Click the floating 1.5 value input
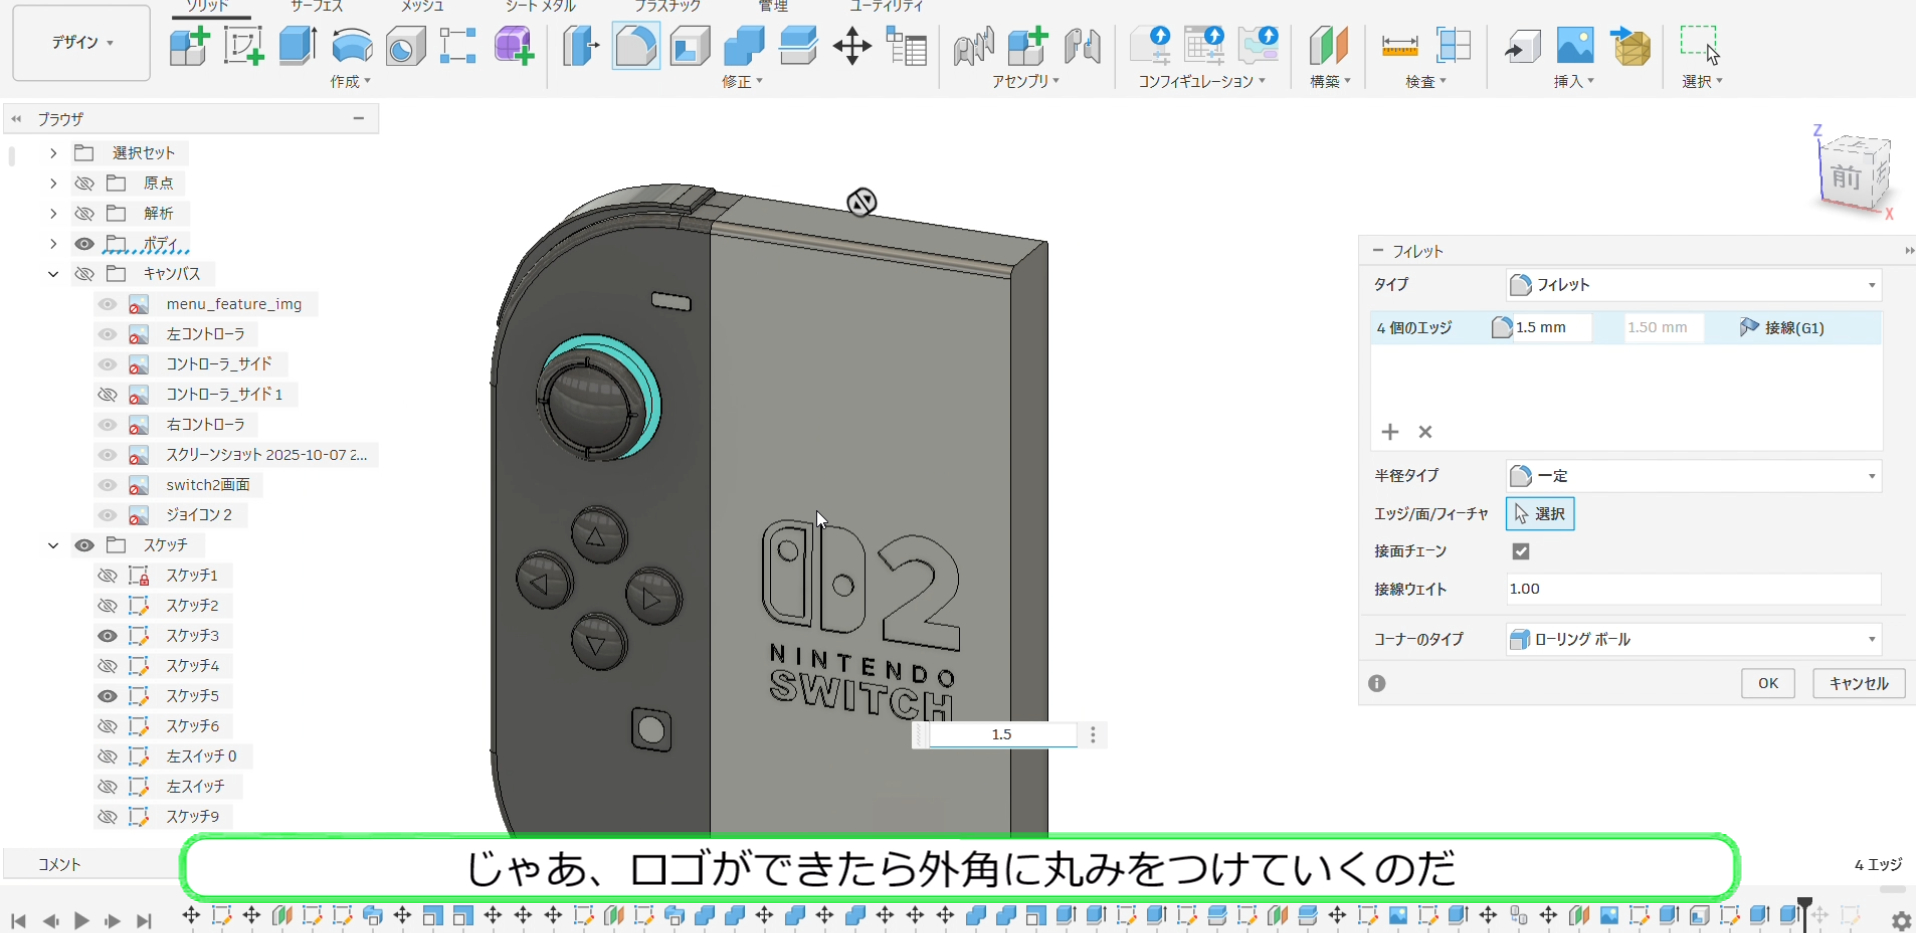Screen dimensions: 1916x933 1002,735
